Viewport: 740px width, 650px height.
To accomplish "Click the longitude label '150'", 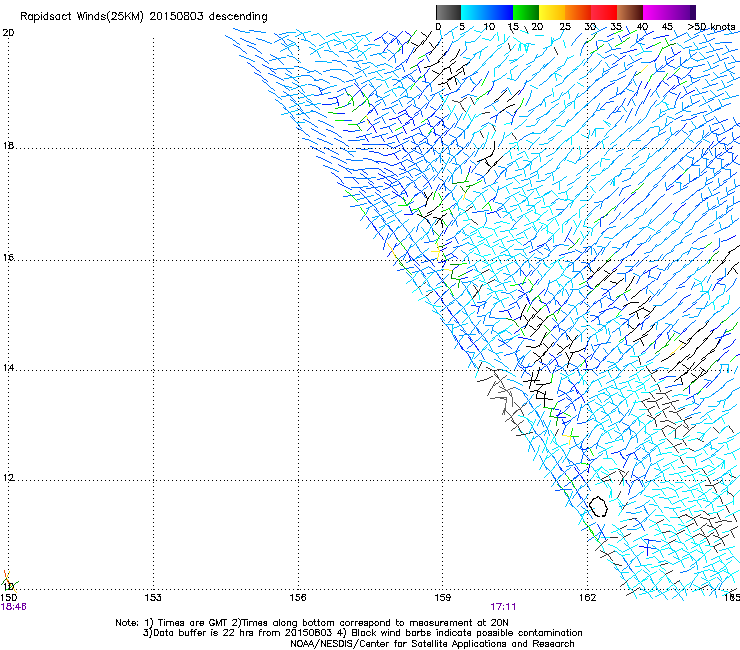I will (9, 598).
